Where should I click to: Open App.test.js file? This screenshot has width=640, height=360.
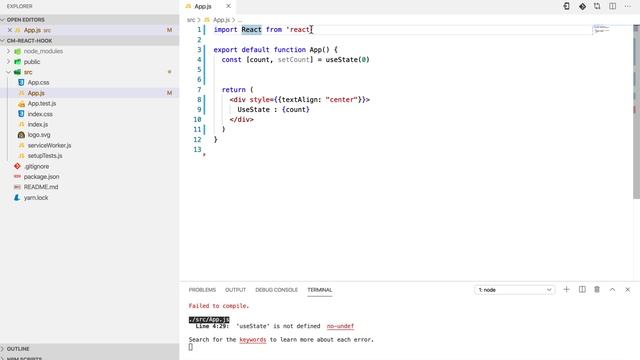(x=42, y=104)
